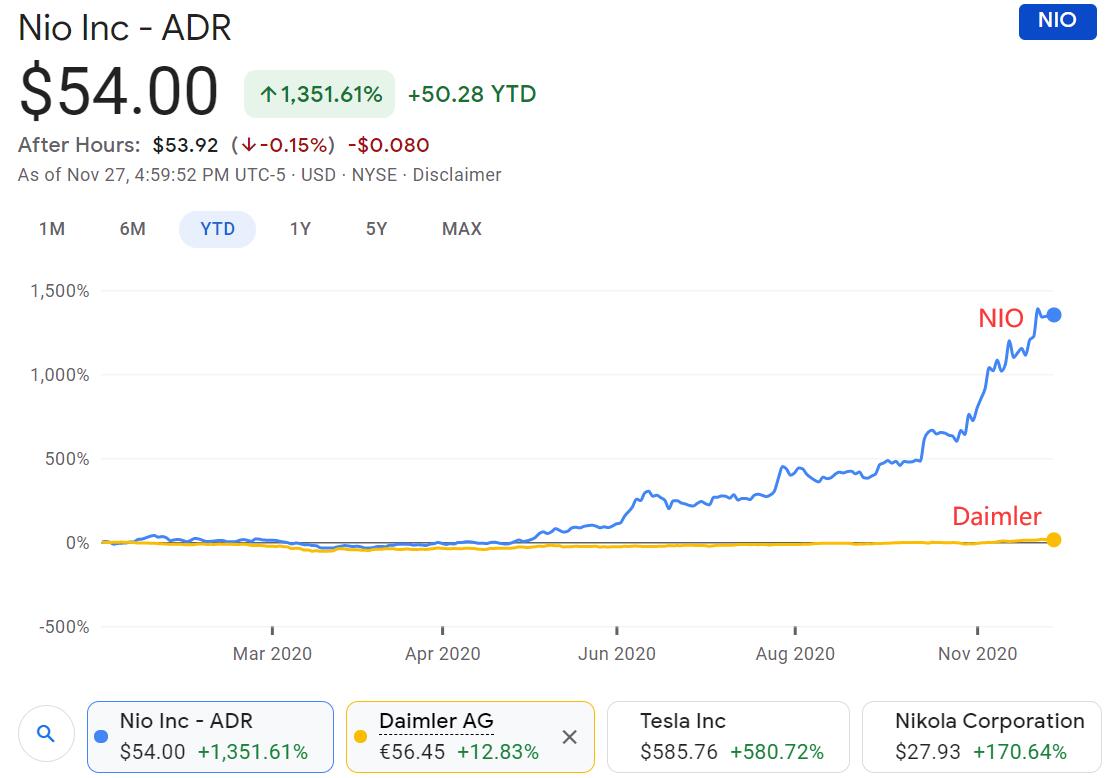1109x778 pixels.
Task: Reselect the YTD timeframe tab
Action: coord(217,229)
